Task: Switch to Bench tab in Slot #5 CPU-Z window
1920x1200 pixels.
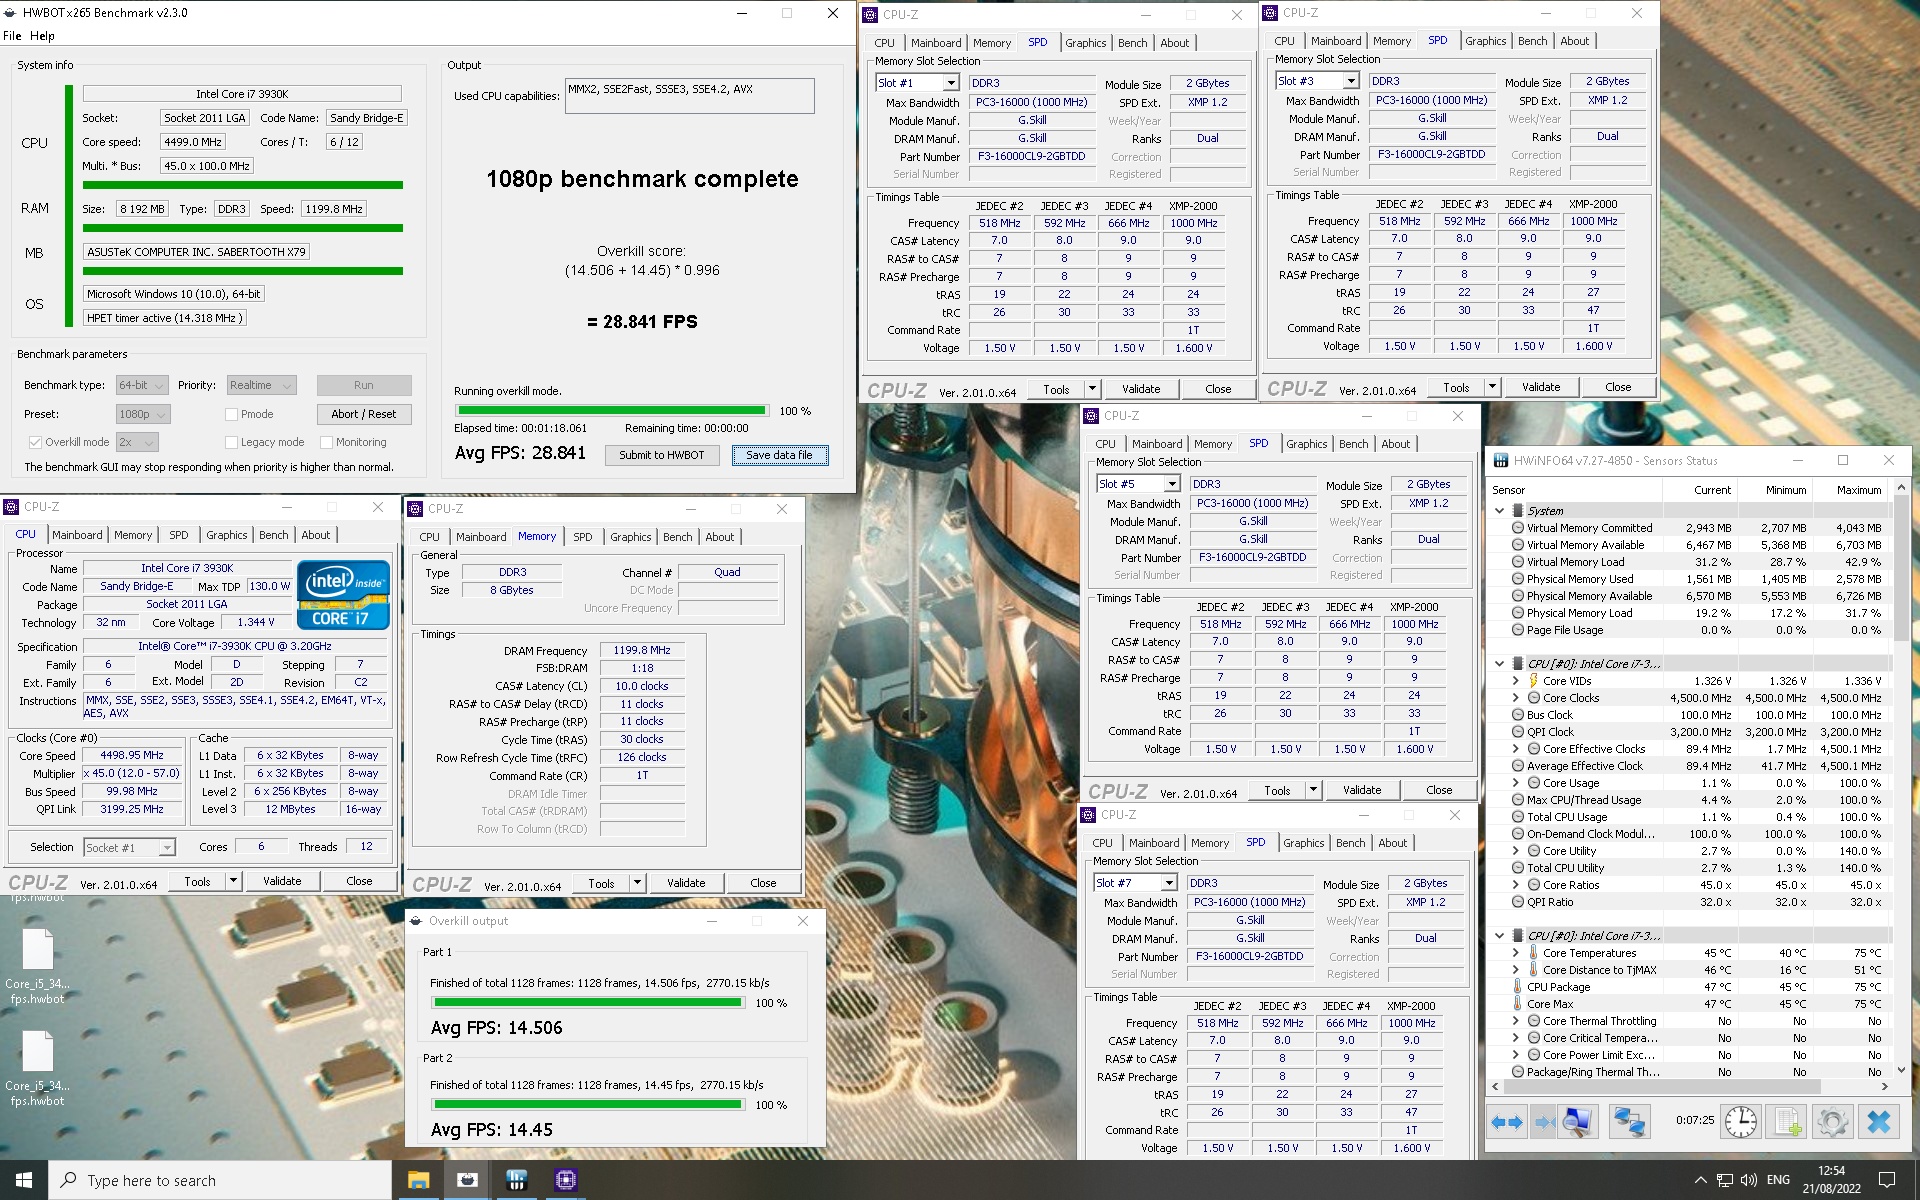Action: (x=1354, y=444)
